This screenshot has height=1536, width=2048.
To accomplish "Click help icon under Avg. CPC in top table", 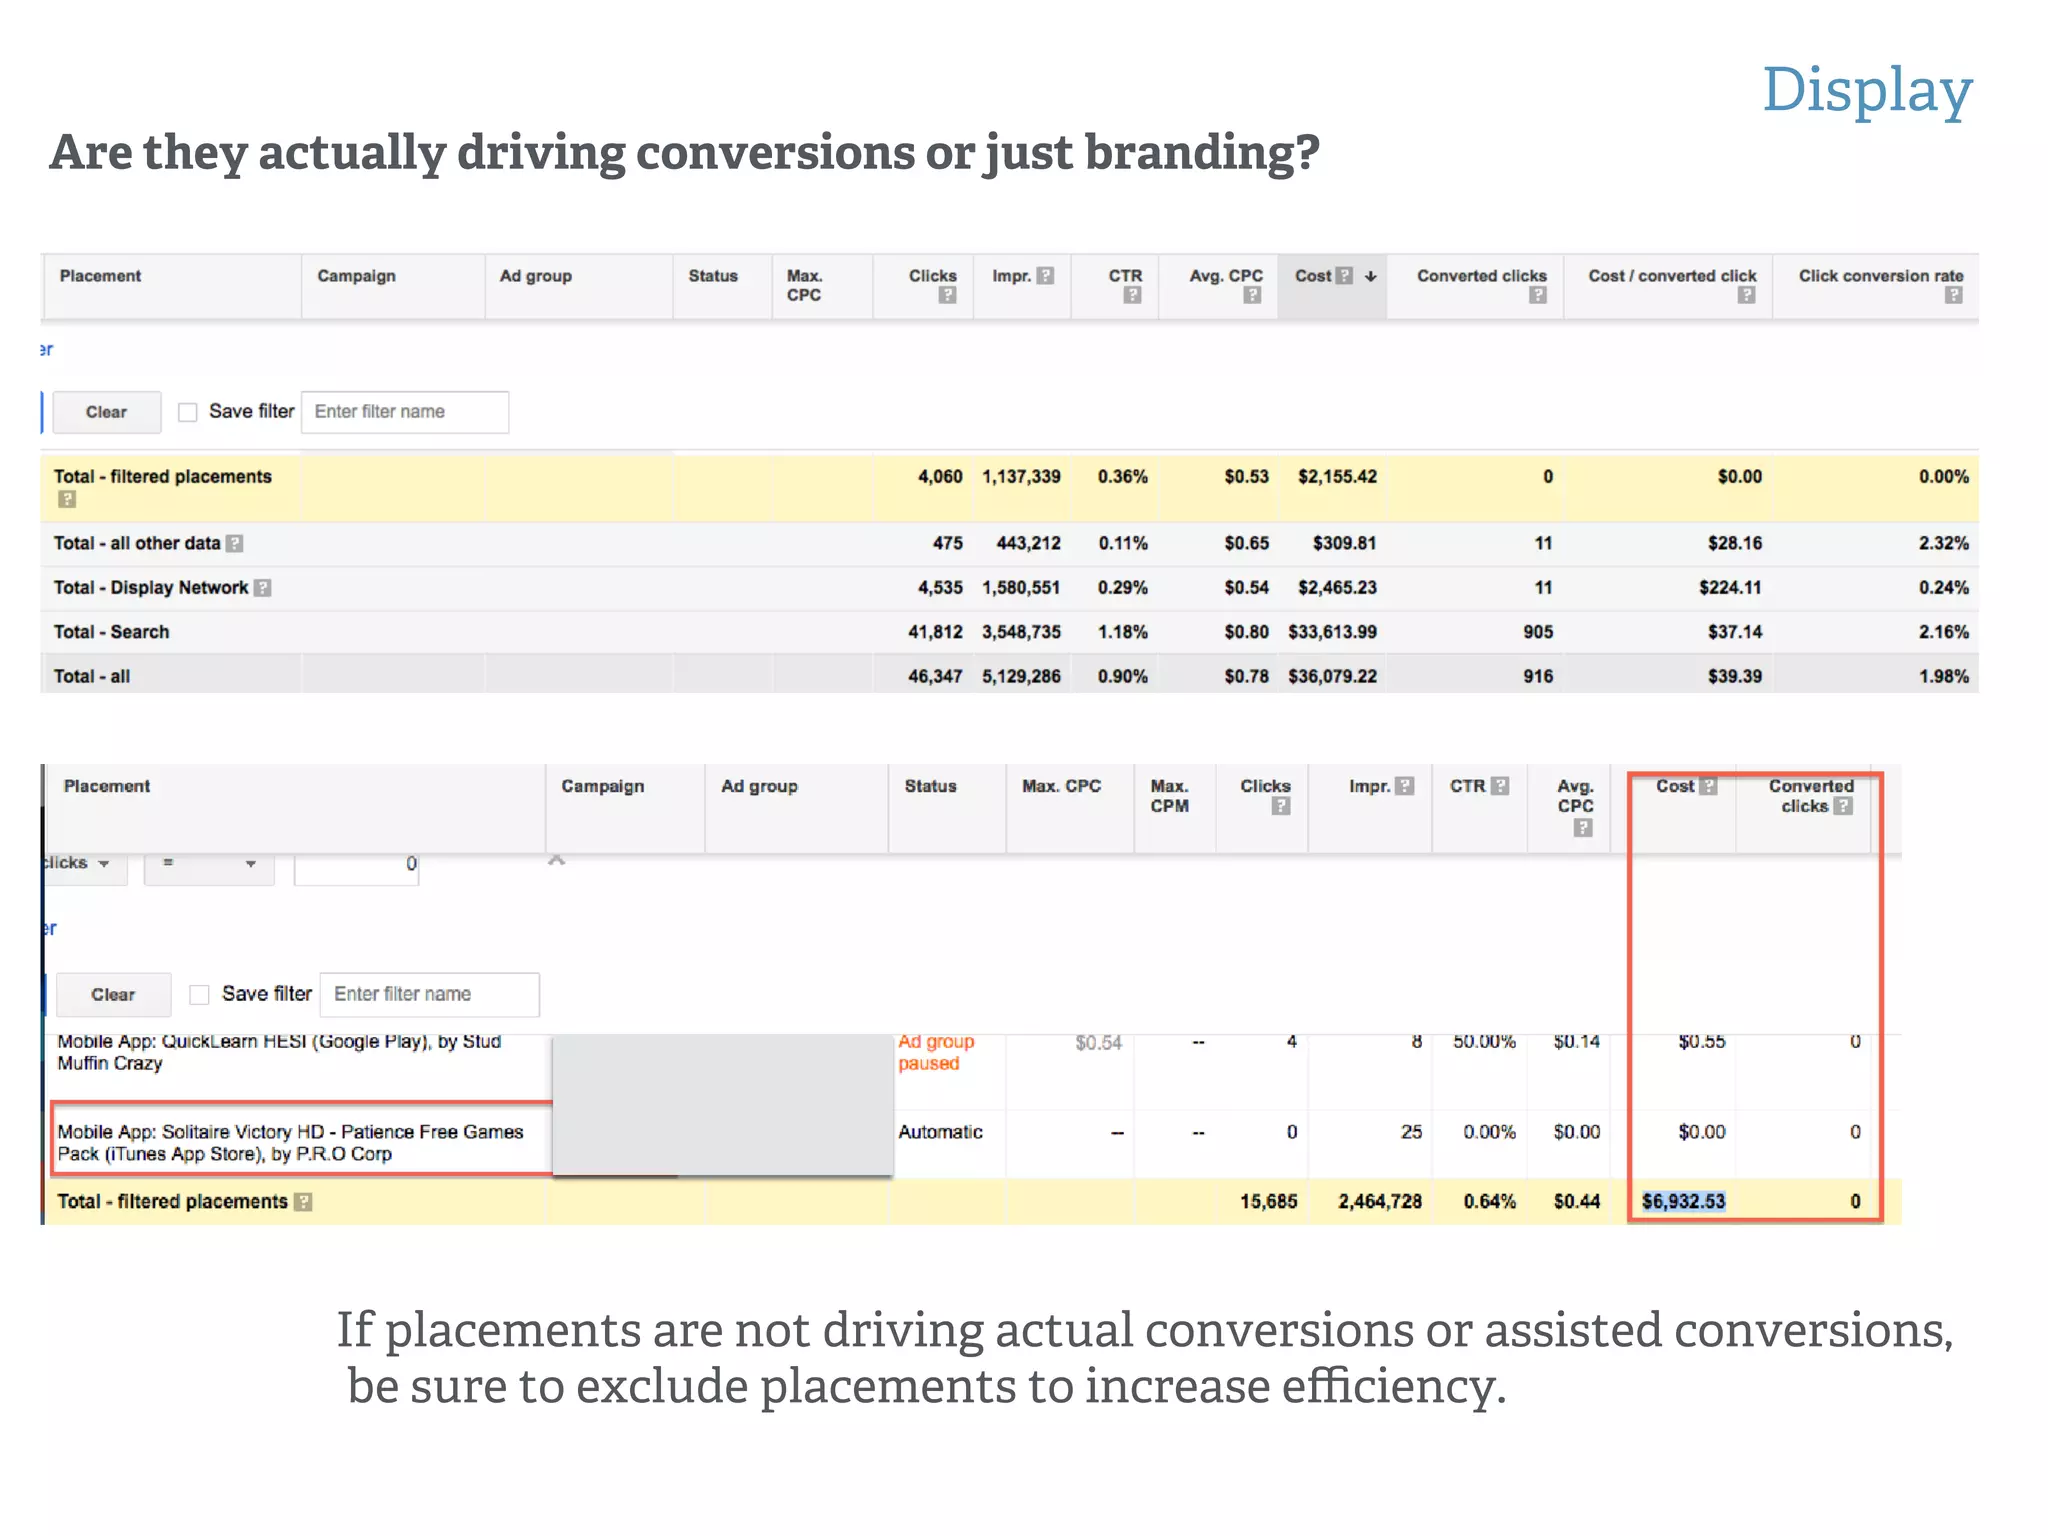I will coord(1252,295).
